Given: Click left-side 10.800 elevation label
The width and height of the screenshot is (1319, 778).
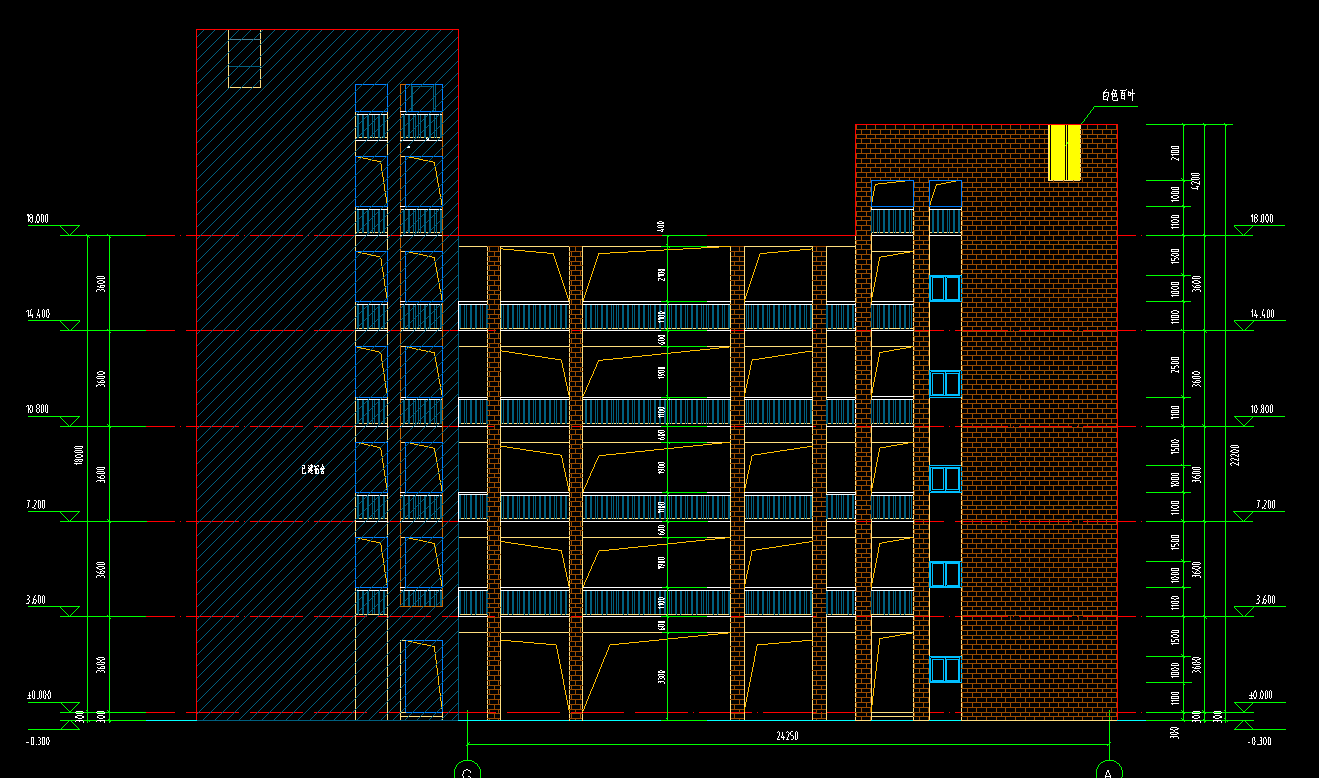Looking at the screenshot, I should click(38, 409).
